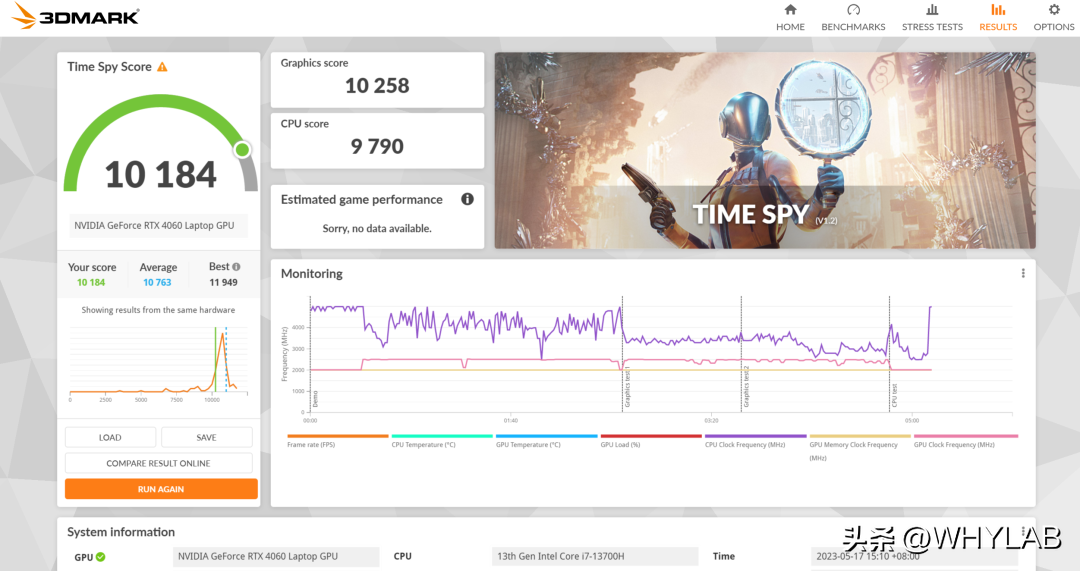Open the Monitoring three-dot options menu
The height and width of the screenshot is (571, 1080).
click(x=1023, y=273)
